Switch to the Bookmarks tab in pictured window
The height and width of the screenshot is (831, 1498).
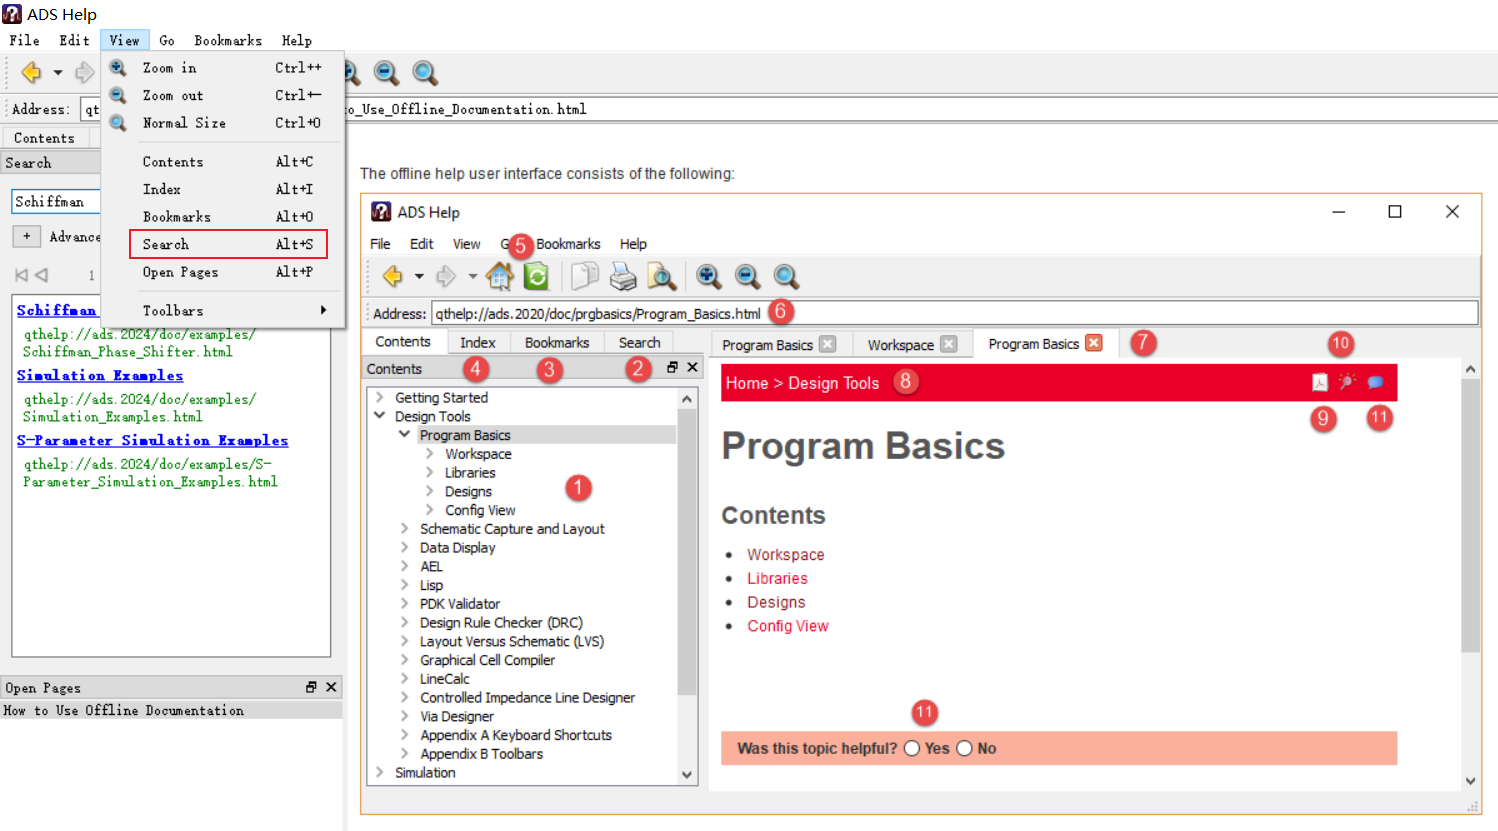557,342
